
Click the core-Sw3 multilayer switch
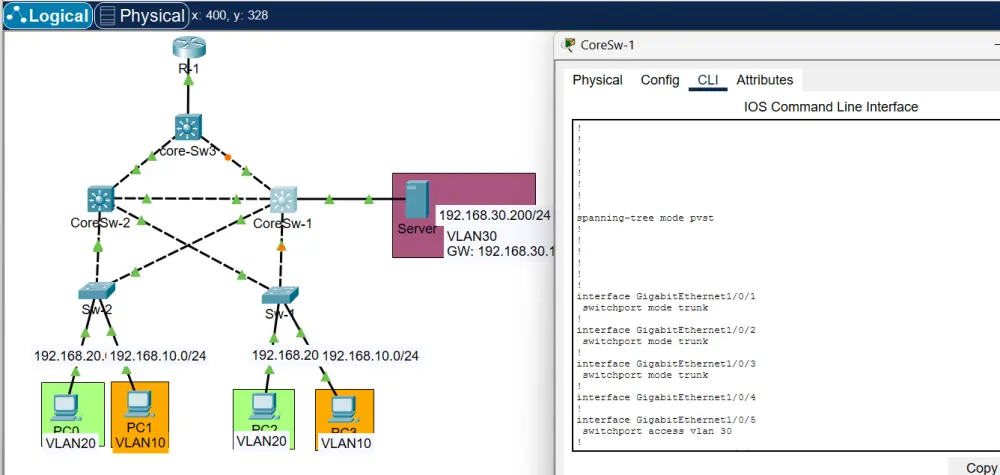pos(188,128)
